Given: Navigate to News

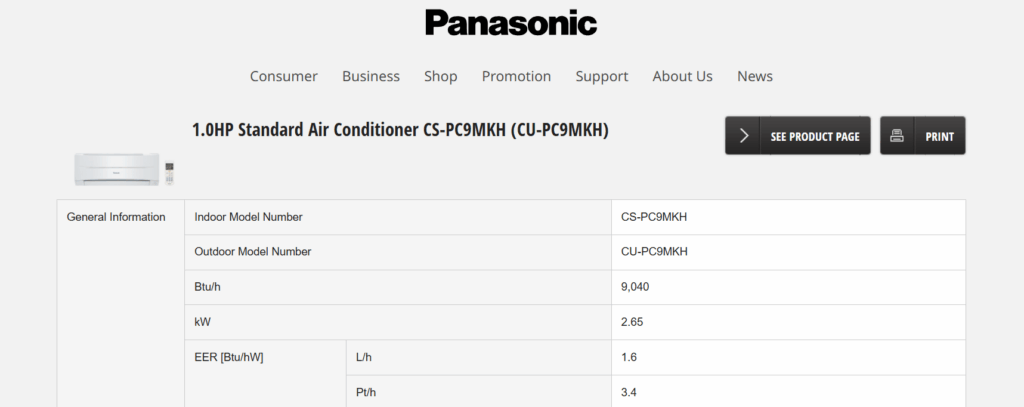Looking at the screenshot, I should (x=755, y=76).
